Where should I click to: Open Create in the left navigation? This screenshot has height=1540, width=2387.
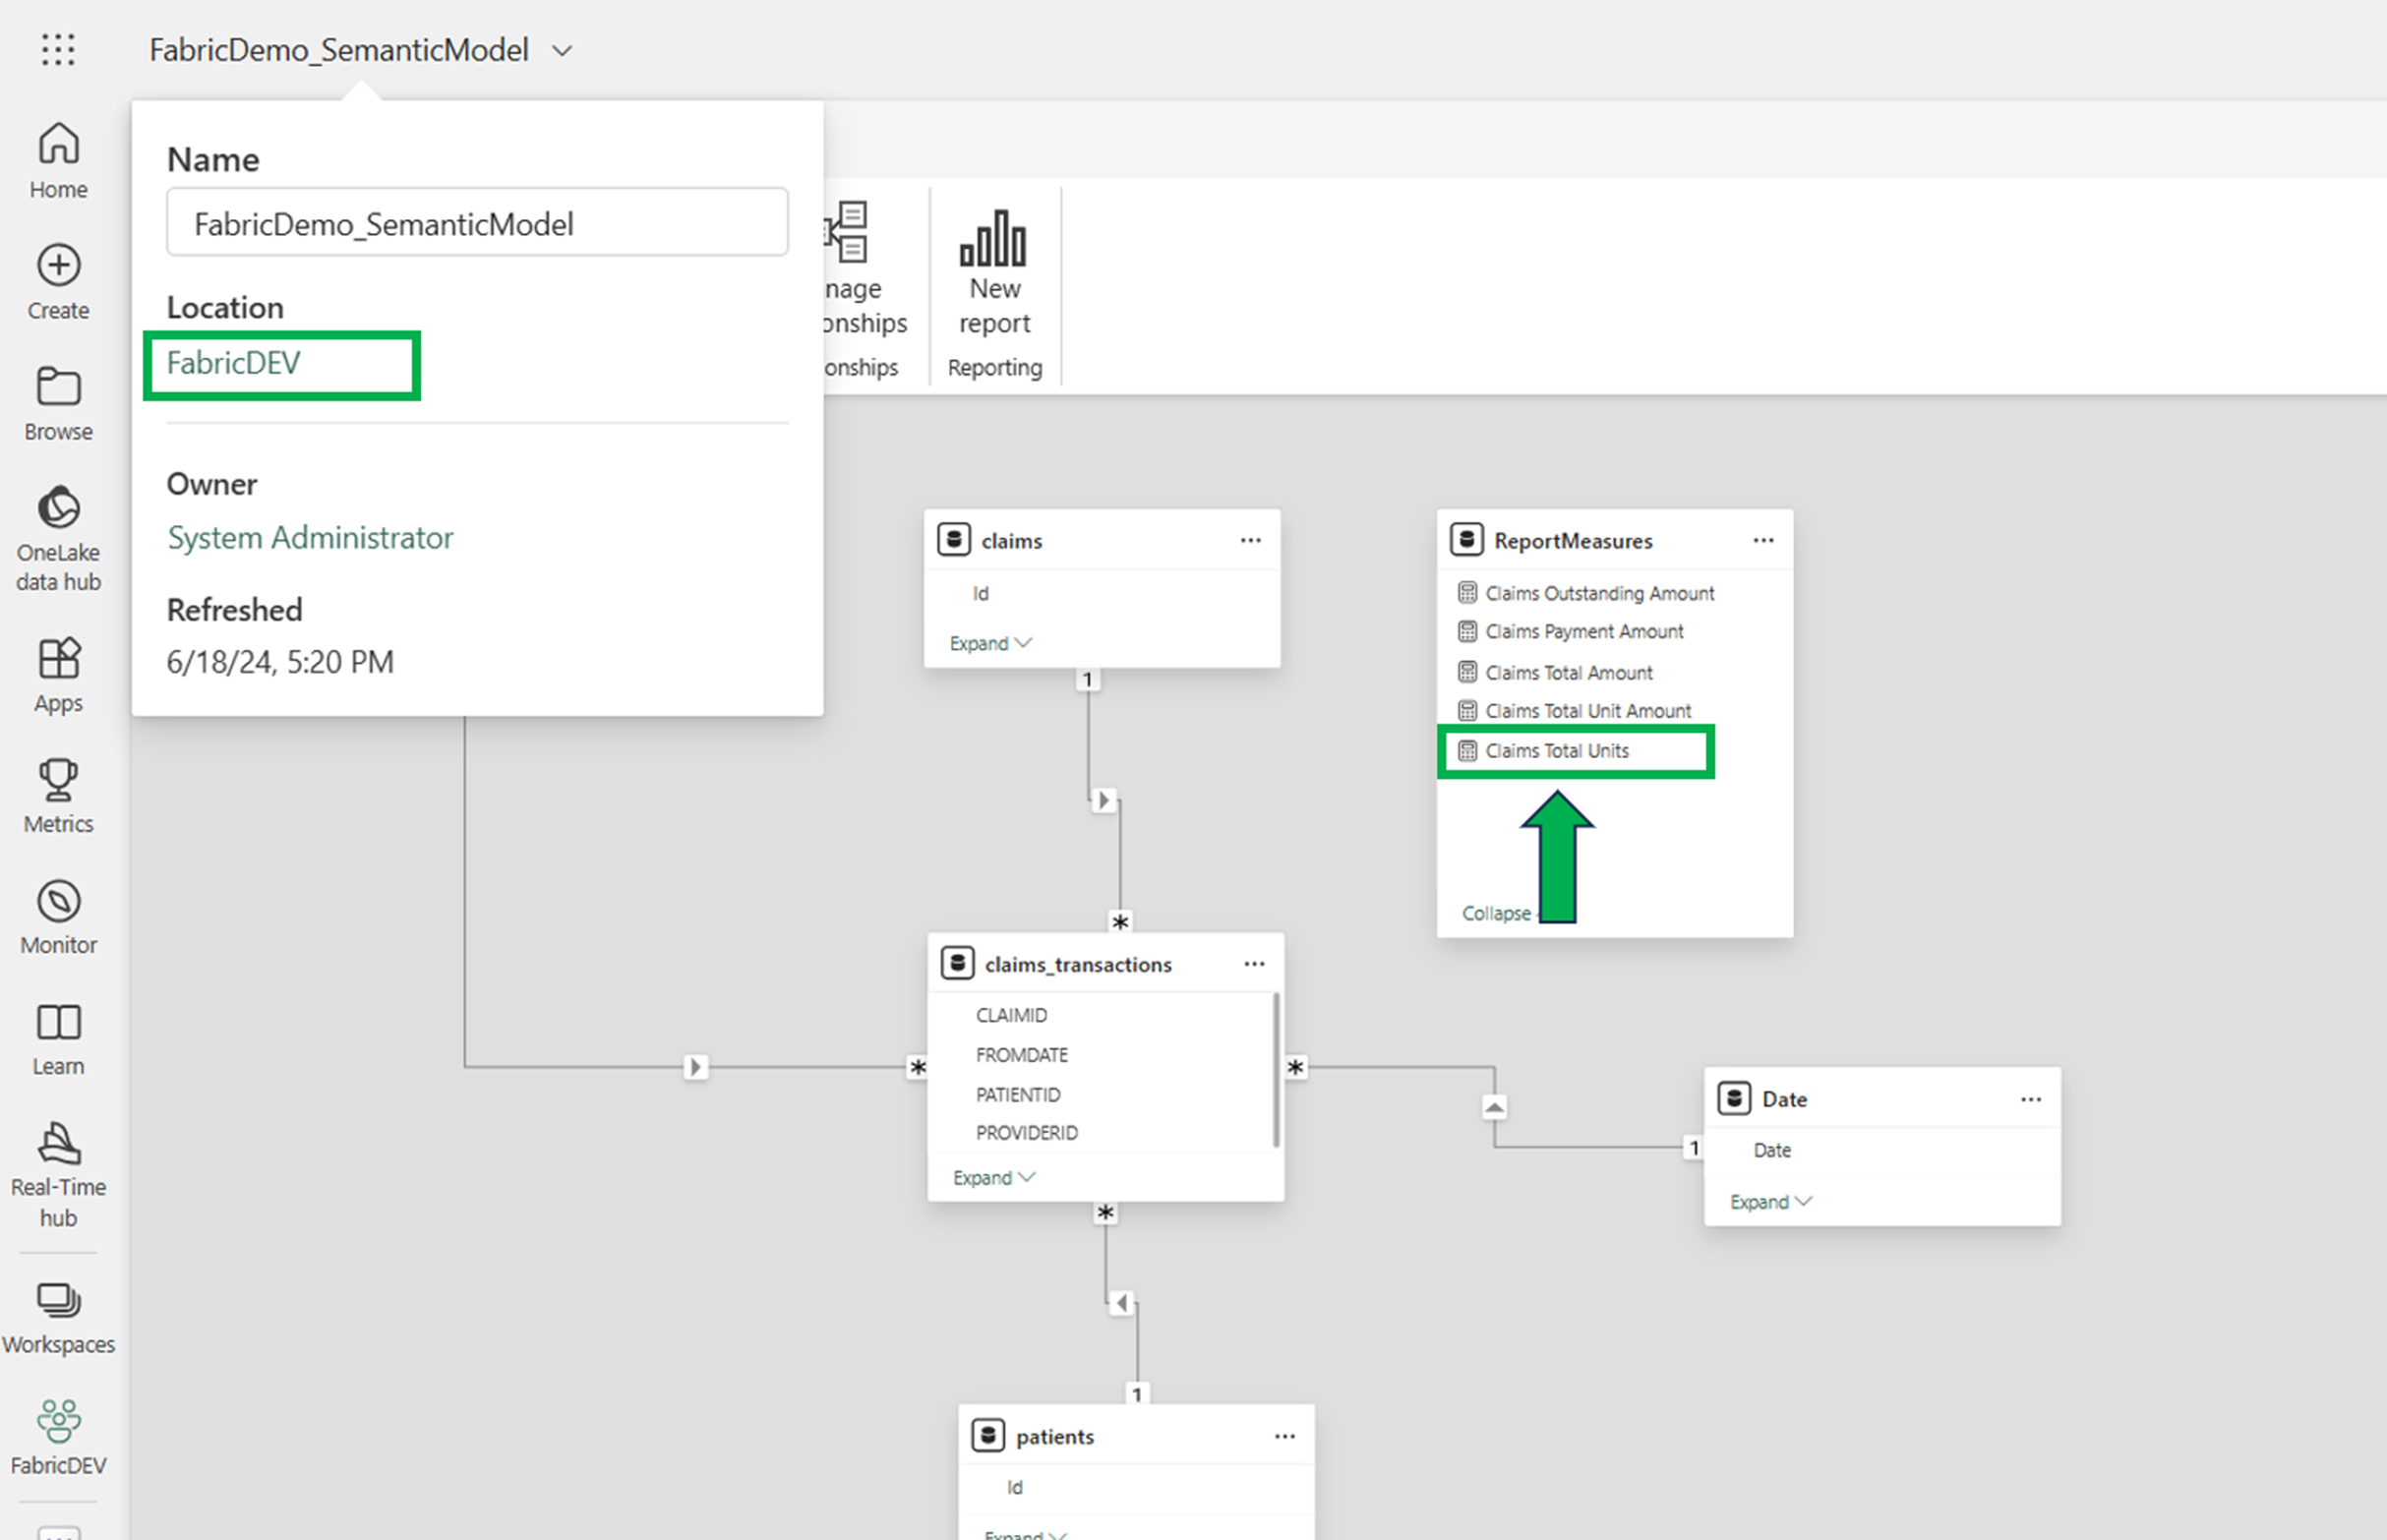coord(58,282)
